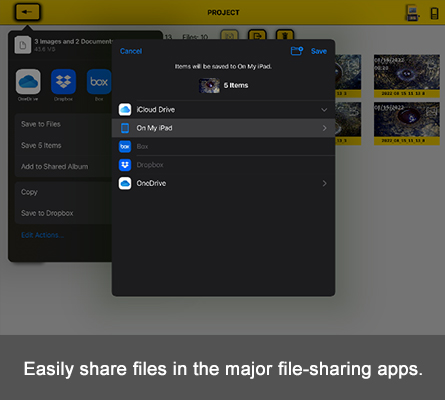Click the document icon beside 3 Images and 2 Documents
This screenshot has height=400, width=445.
(23, 45)
